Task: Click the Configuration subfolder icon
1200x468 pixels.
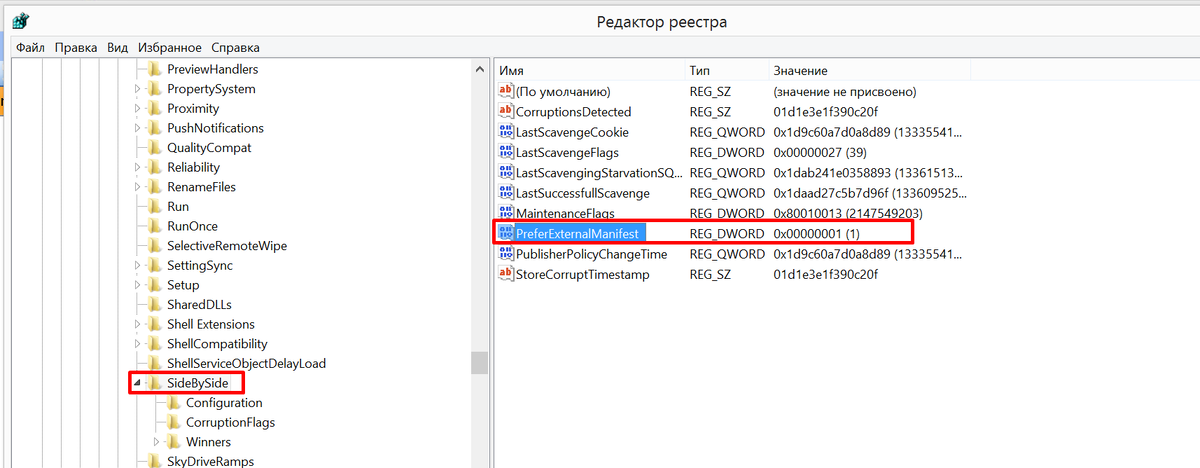Action: point(174,403)
